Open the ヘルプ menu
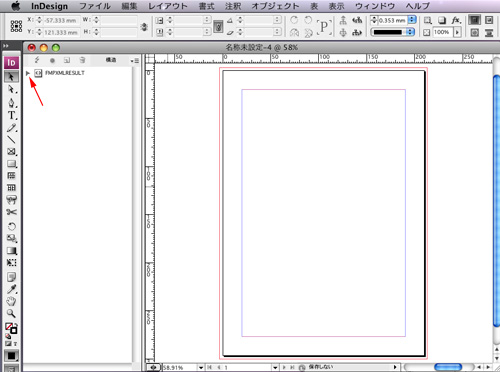500x372 pixels. coord(418,6)
